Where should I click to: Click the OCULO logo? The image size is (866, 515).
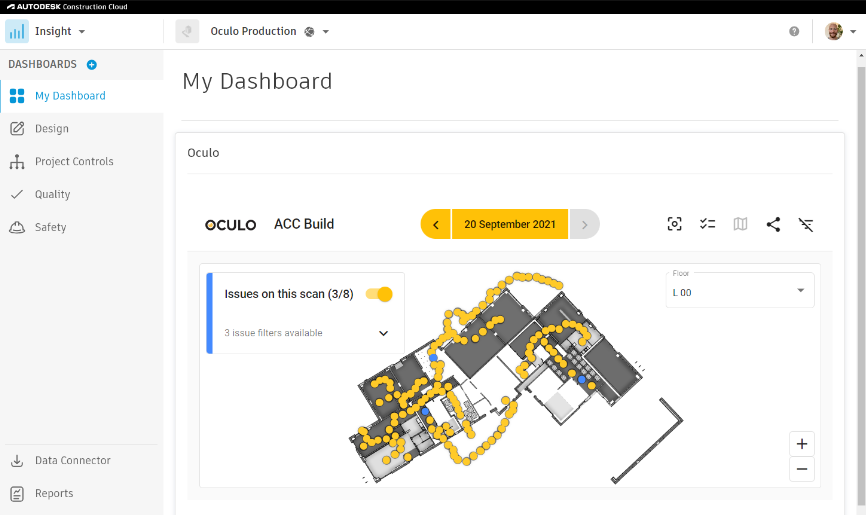231,225
